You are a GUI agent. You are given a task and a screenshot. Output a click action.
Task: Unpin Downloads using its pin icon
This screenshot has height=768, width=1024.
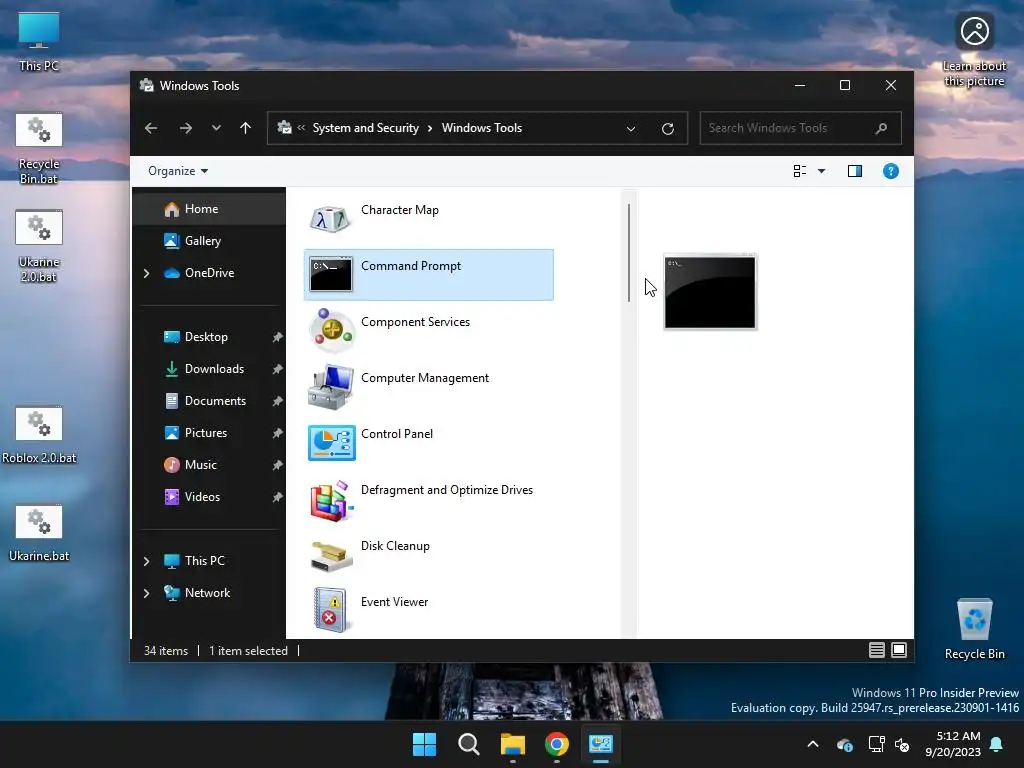coord(278,369)
